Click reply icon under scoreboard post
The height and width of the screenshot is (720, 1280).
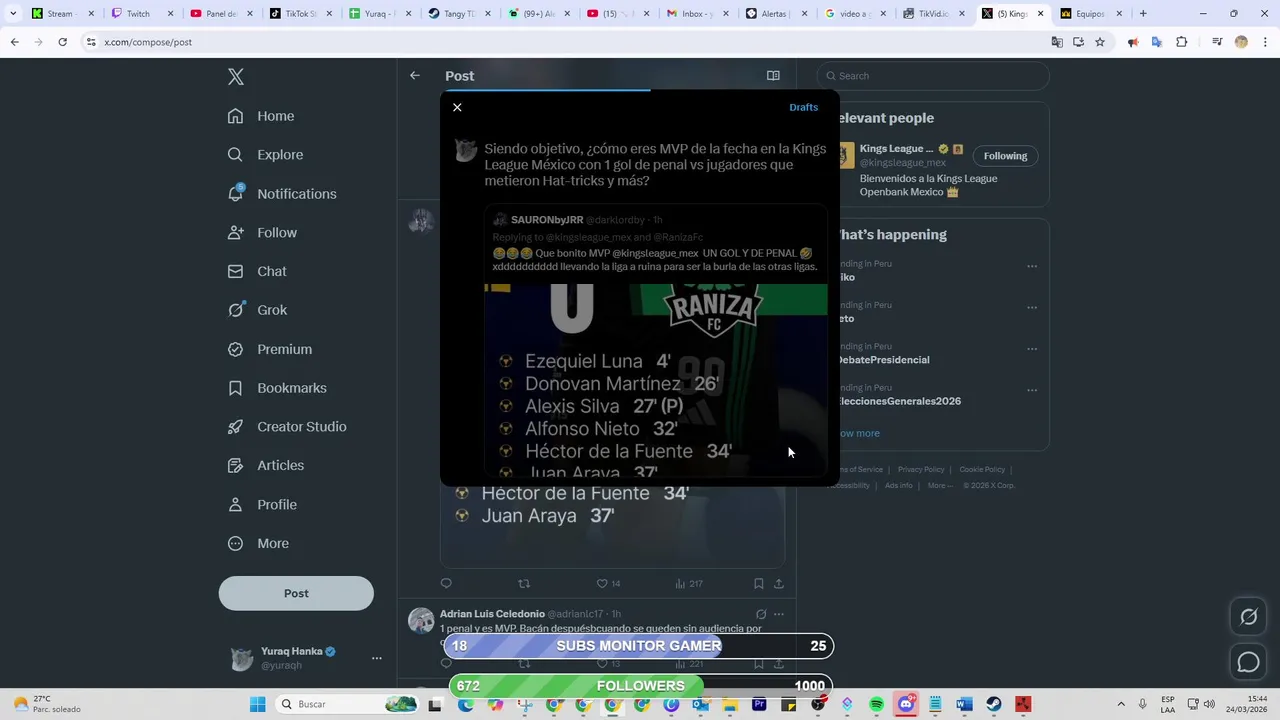[446, 584]
